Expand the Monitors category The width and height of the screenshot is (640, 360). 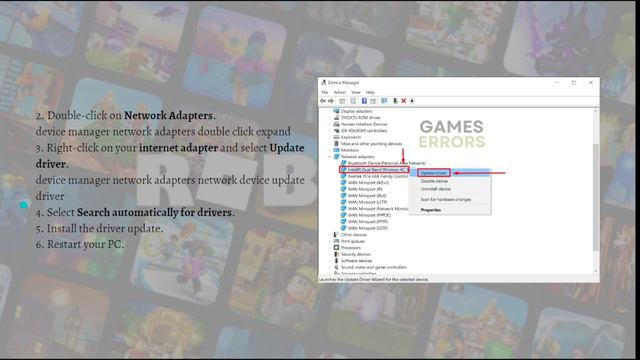[x=330, y=150]
